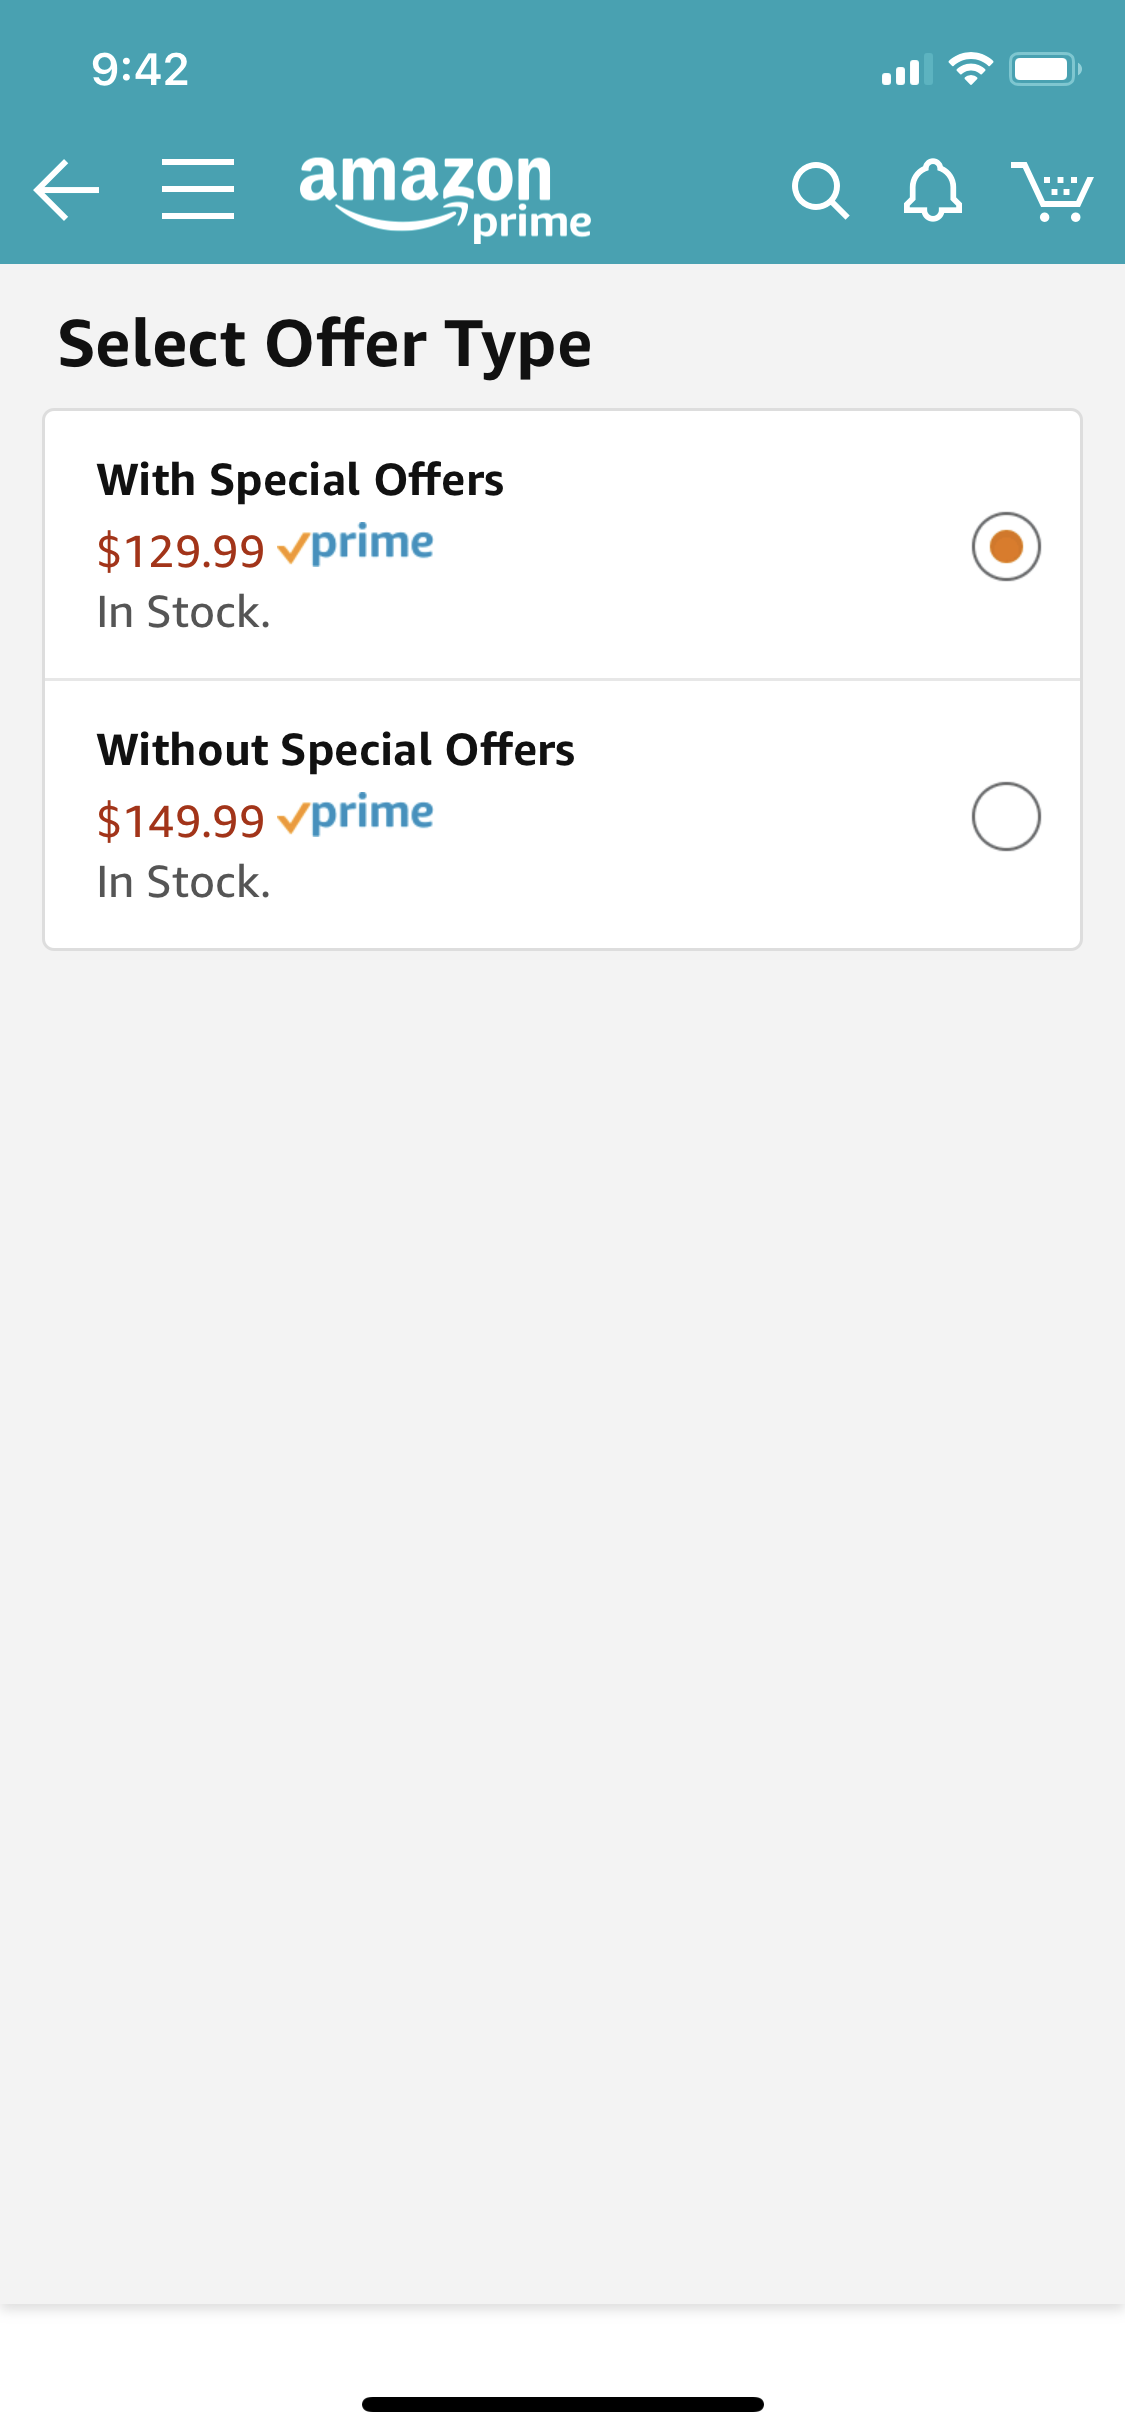The width and height of the screenshot is (1125, 2436).
Task: Select the Without Special Offers radio button
Action: point(1006,816)
